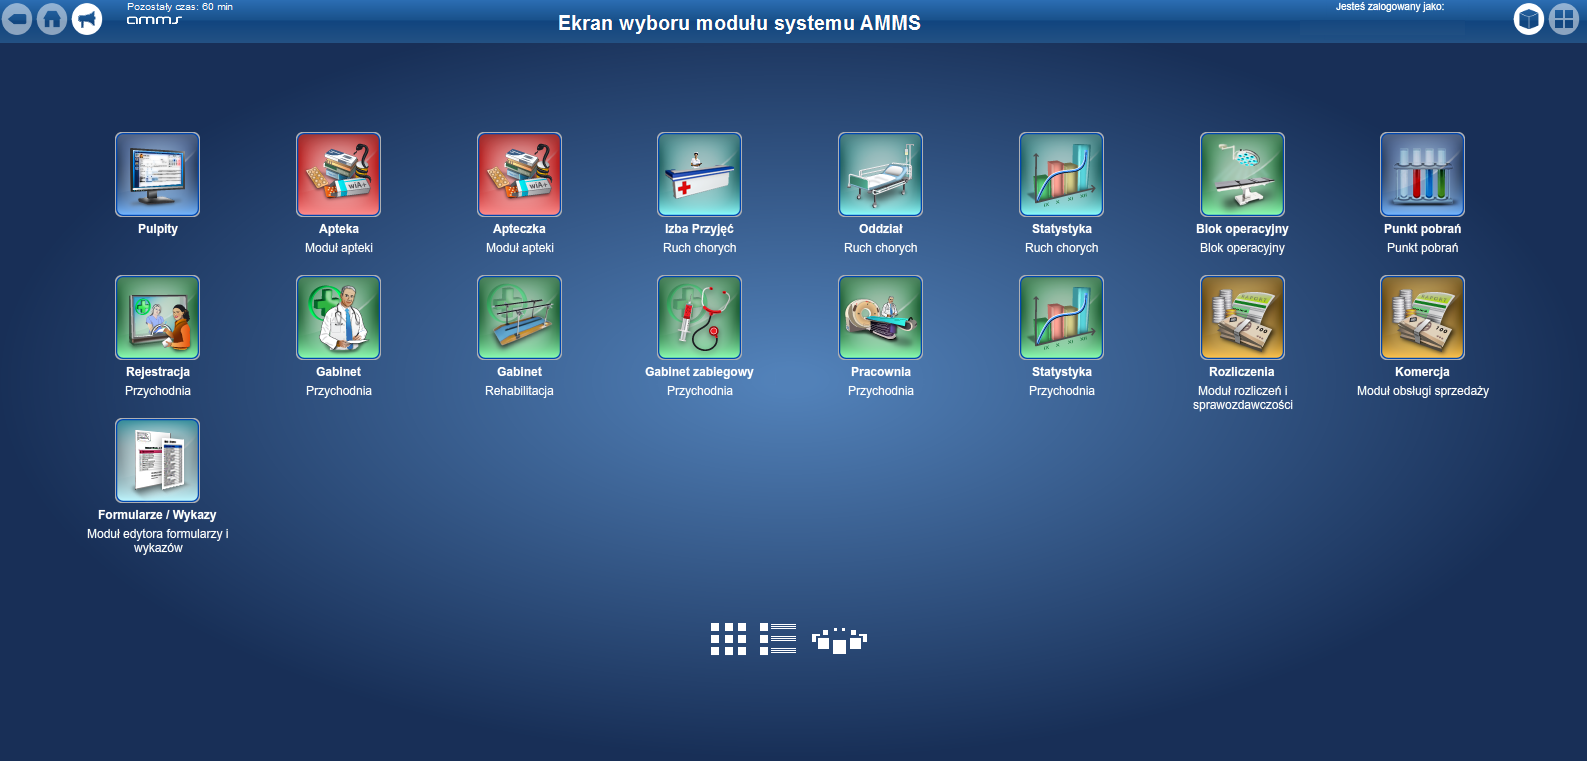Click 'Moduł edytora formularzy i wykazów' subtitle
This screenshot has height=761, width=1587.
pyautogui.click(x=158, y=541)
